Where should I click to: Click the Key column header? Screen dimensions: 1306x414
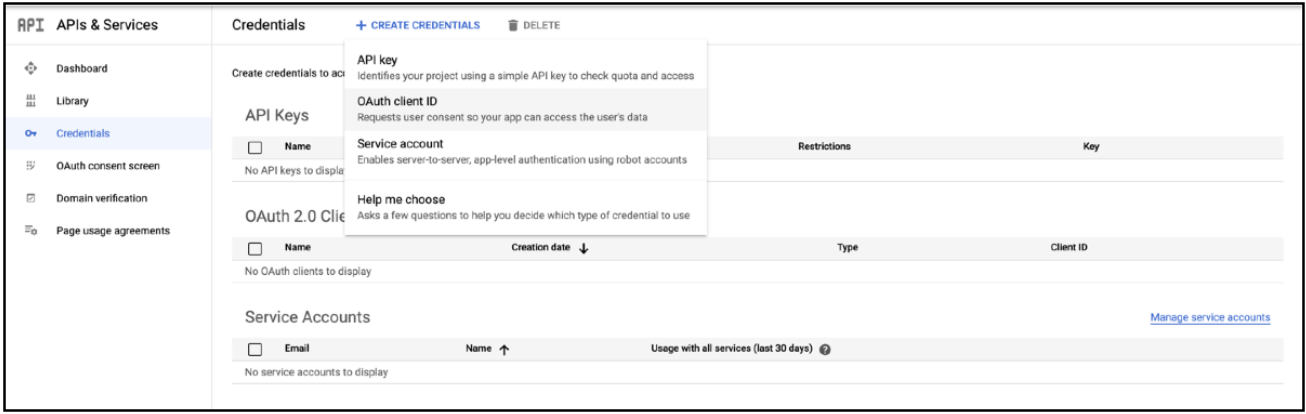pyautogui.click(x=1092, y=146)
